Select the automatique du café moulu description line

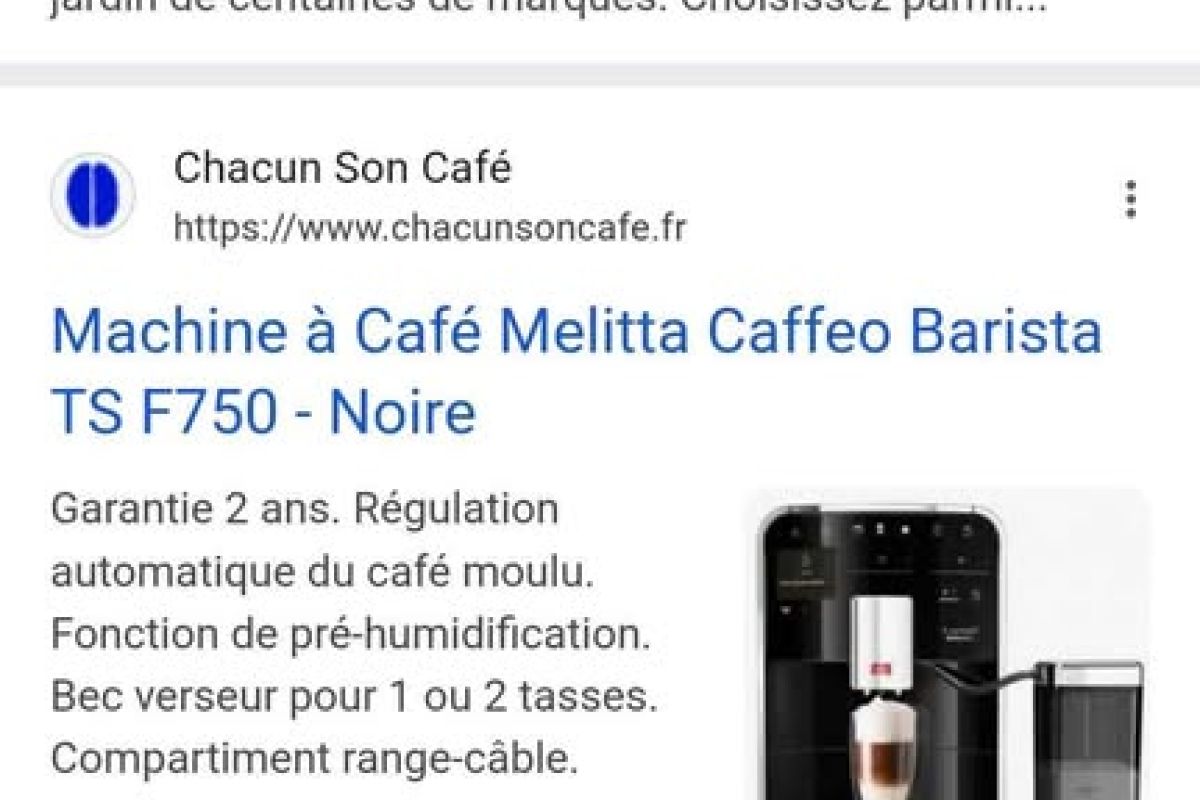click(x=322, y=573)
